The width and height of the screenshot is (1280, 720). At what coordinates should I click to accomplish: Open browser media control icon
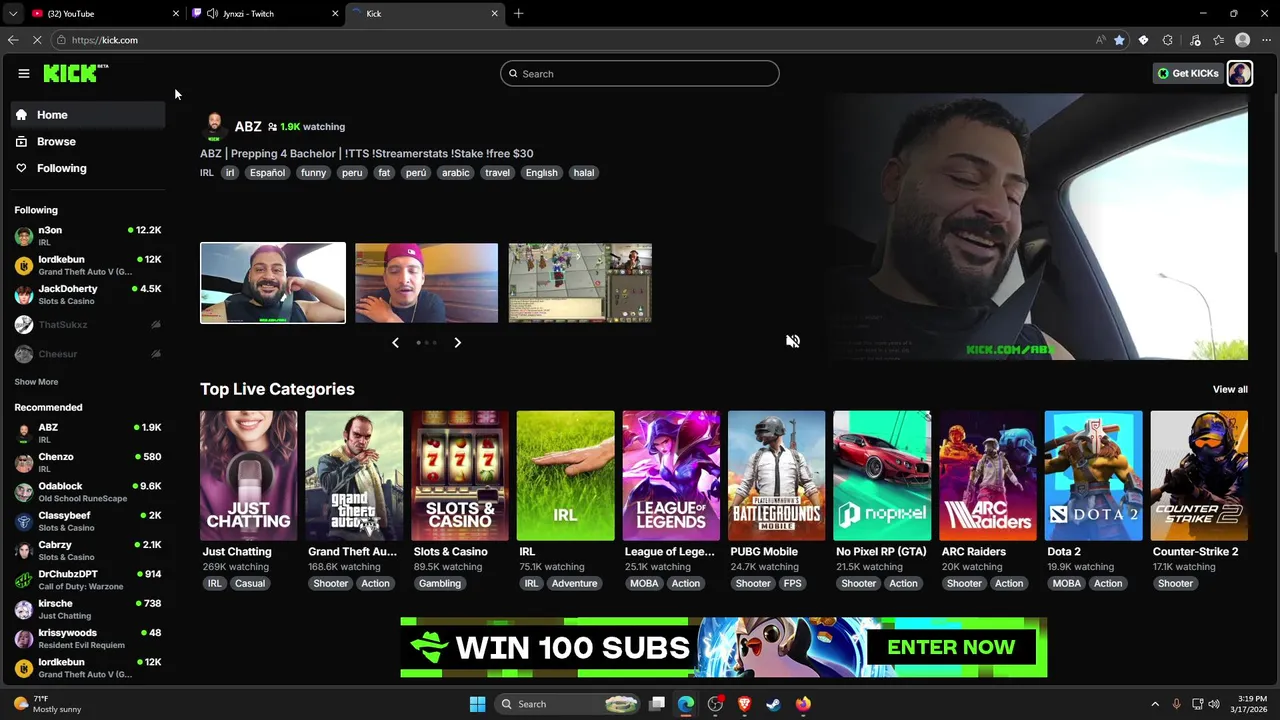pyautogui.click(x=1195, y=40)
